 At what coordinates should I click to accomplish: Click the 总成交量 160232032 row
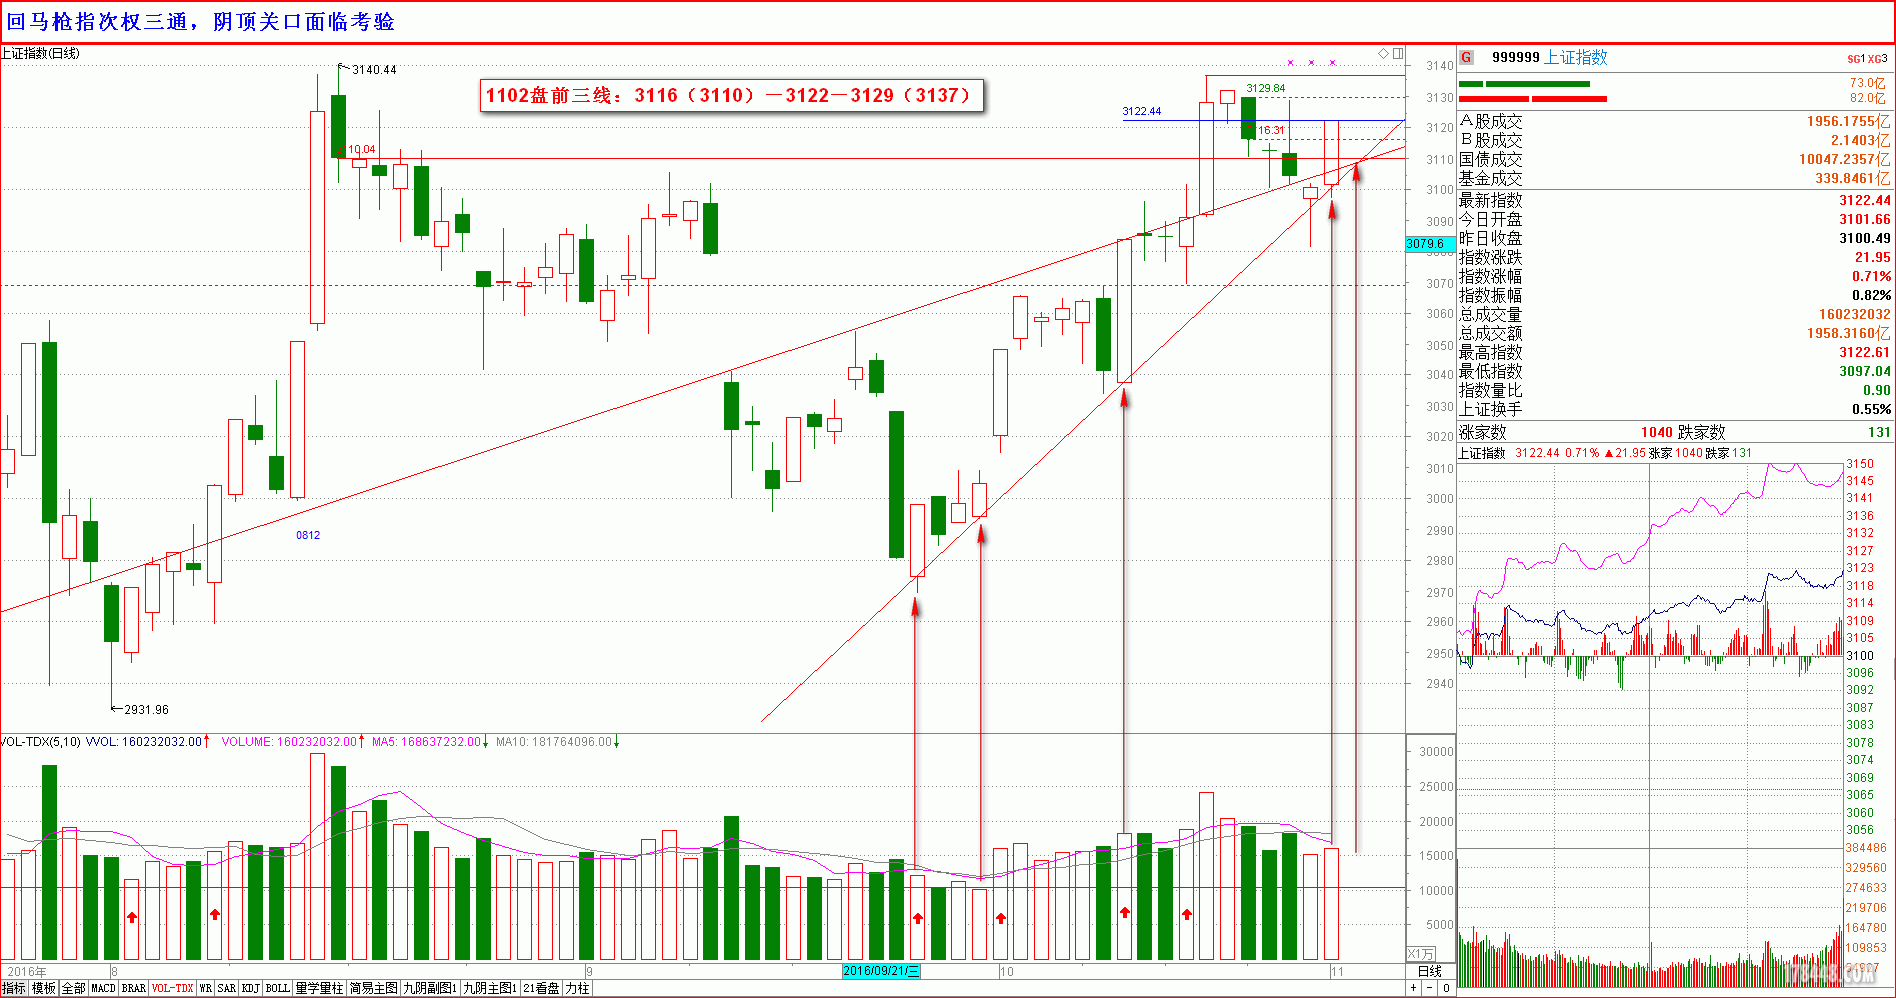click(x=1675, y=314)
